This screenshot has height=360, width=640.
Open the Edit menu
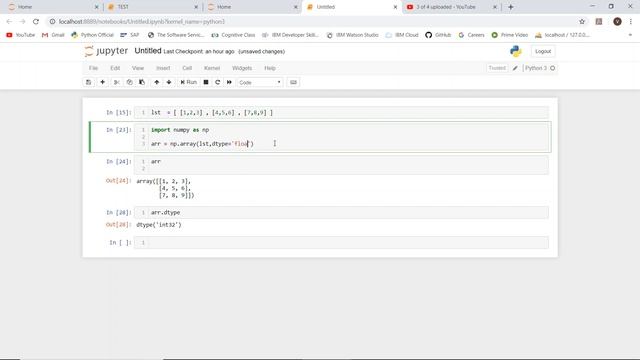(115, 68)
